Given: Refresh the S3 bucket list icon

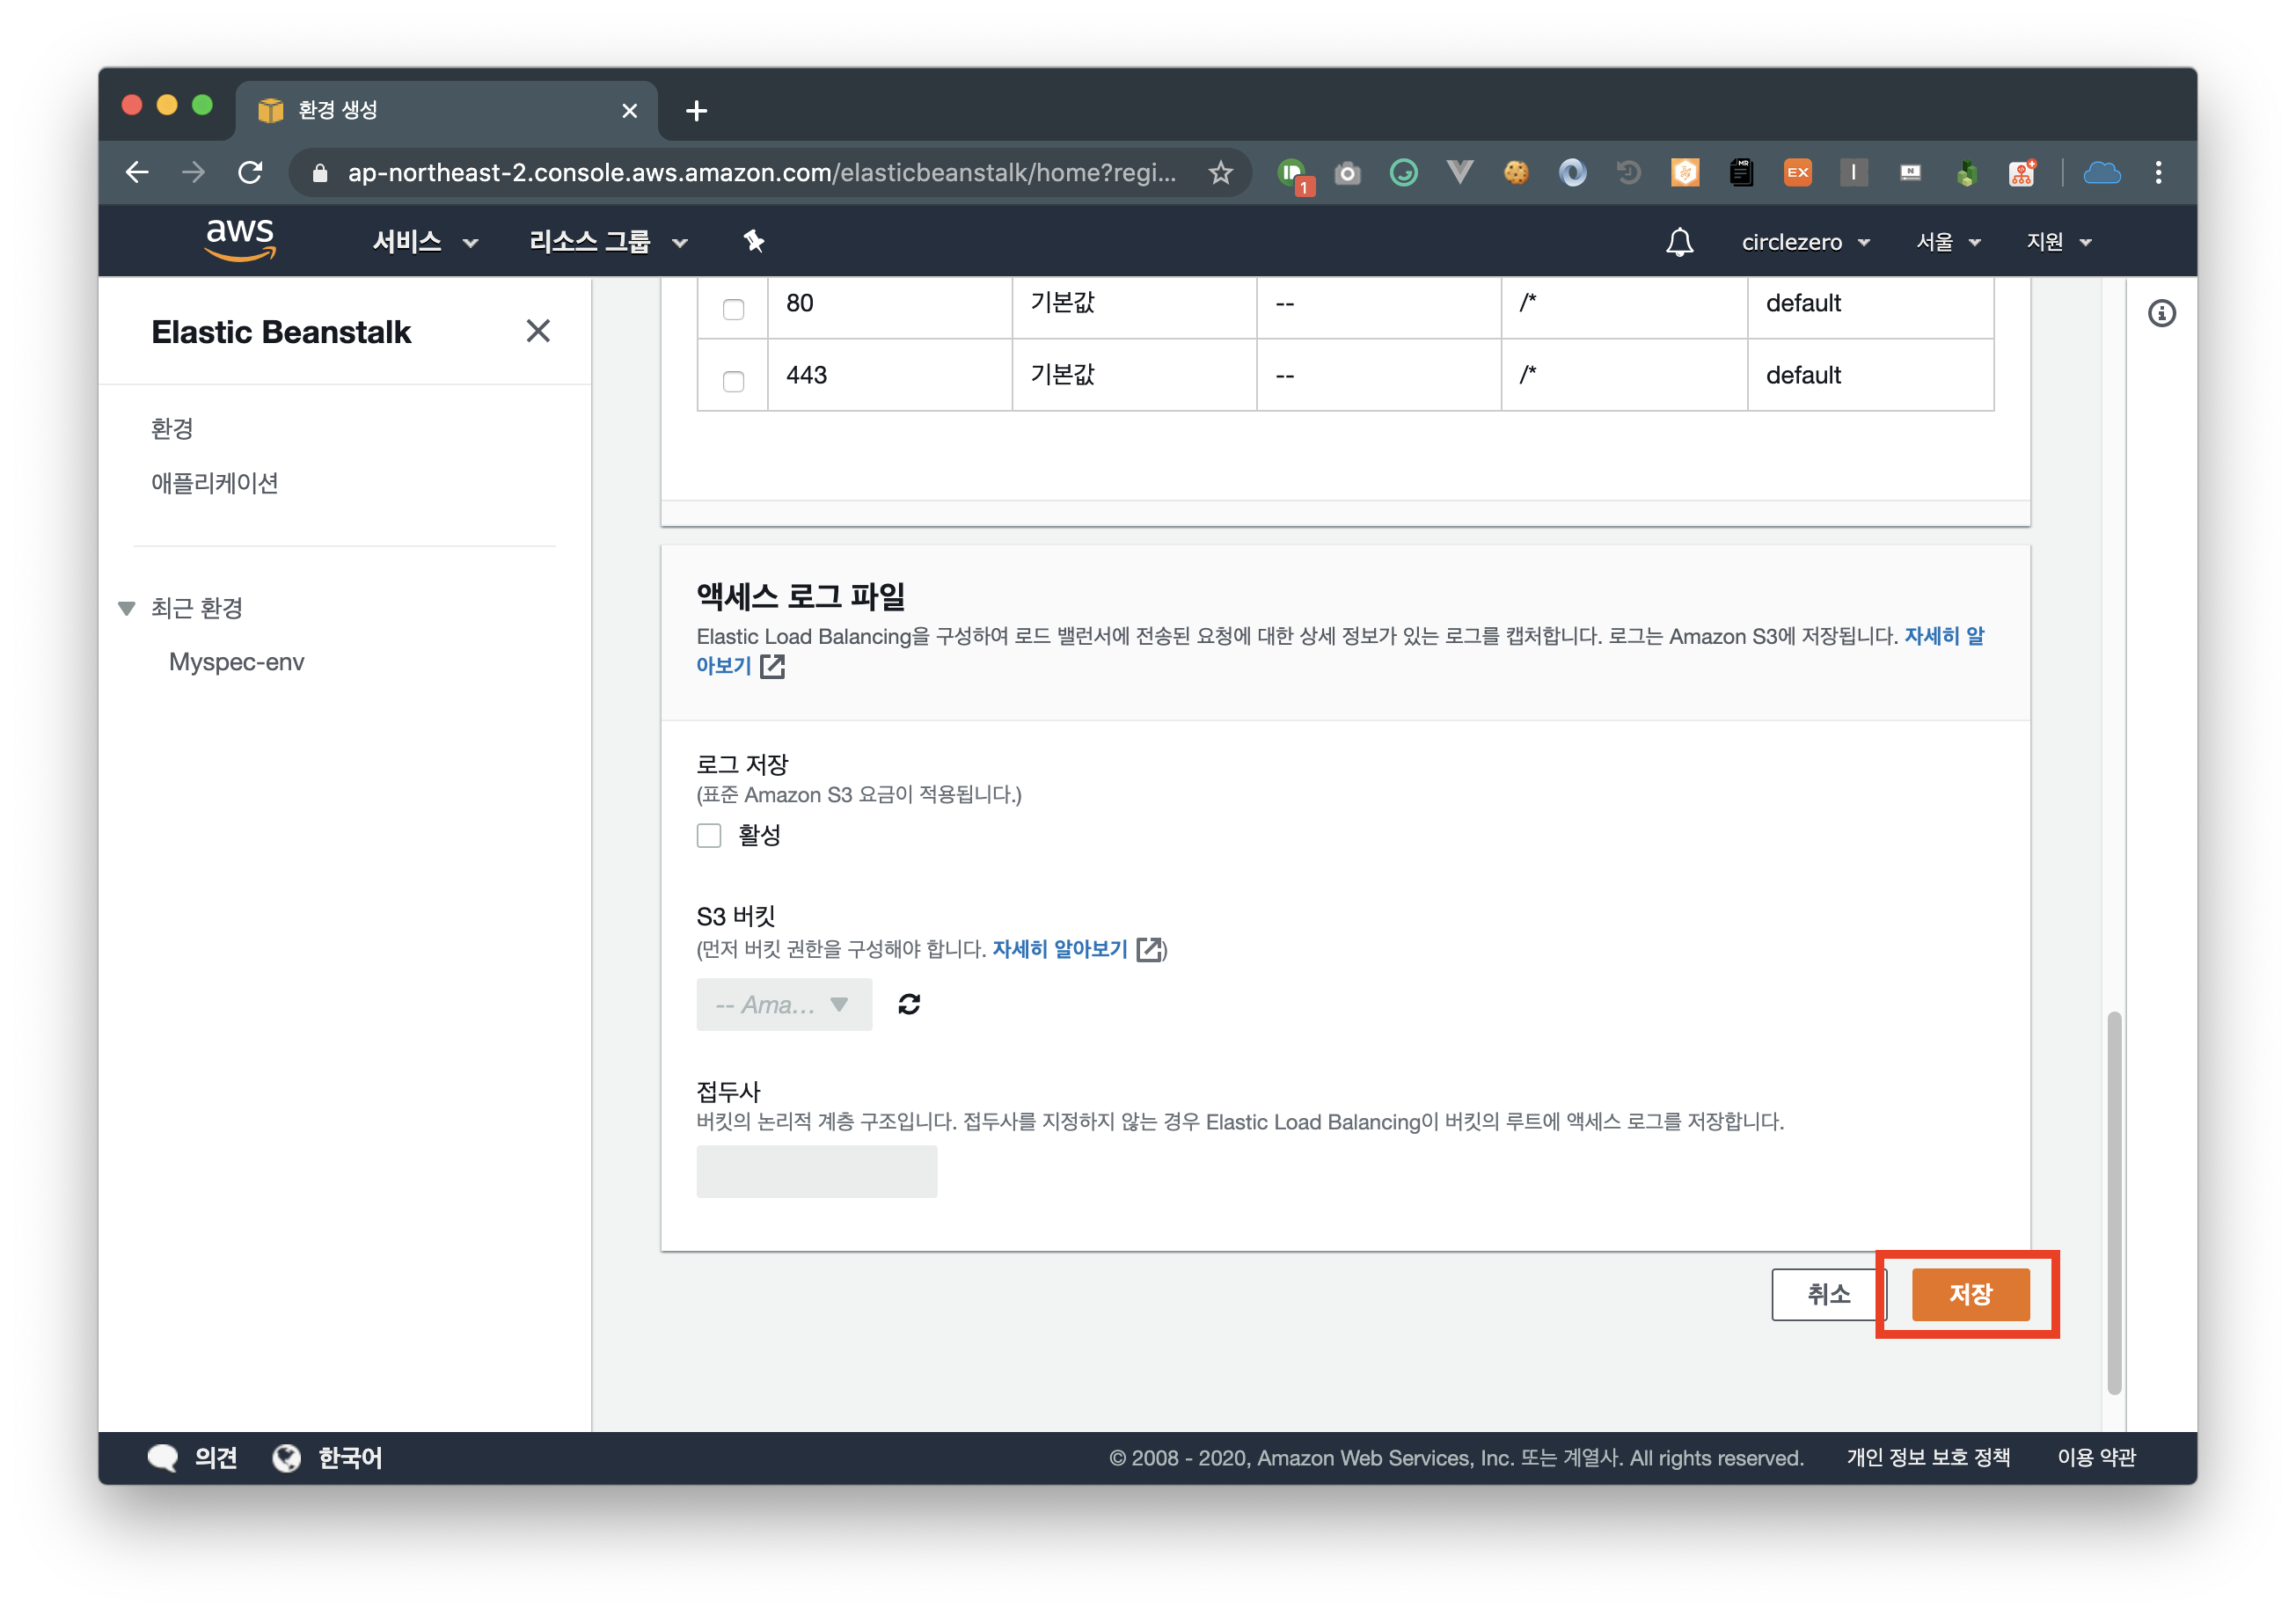Looking at the screenshot, I should pos(908,1004).
